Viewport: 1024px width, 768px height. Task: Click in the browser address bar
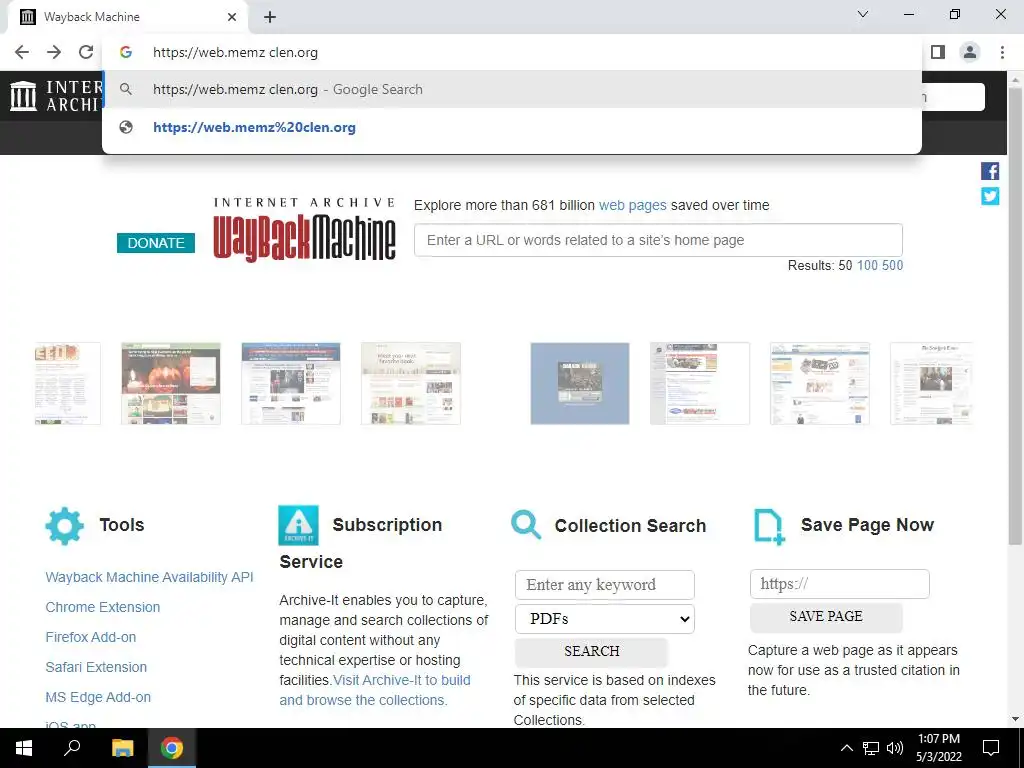point(512,52)
